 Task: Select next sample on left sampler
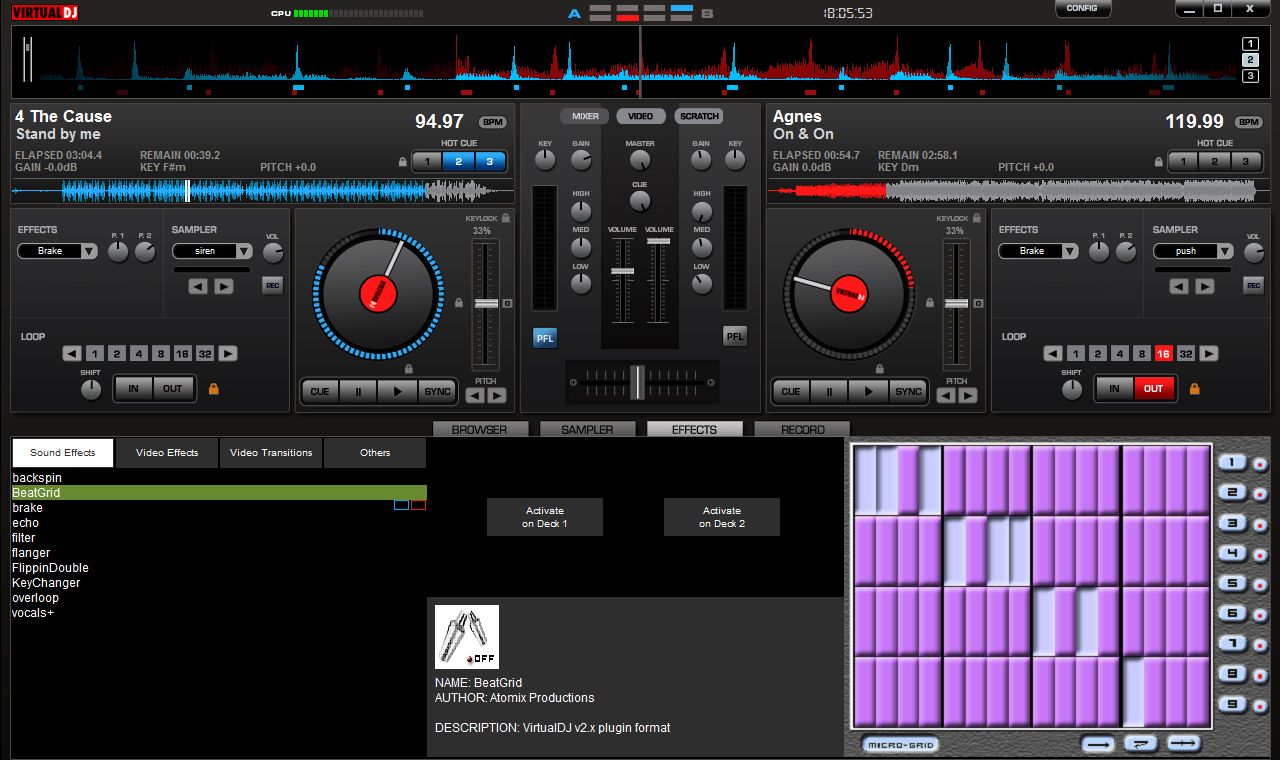pyautogui.click(x=224, y=286)
